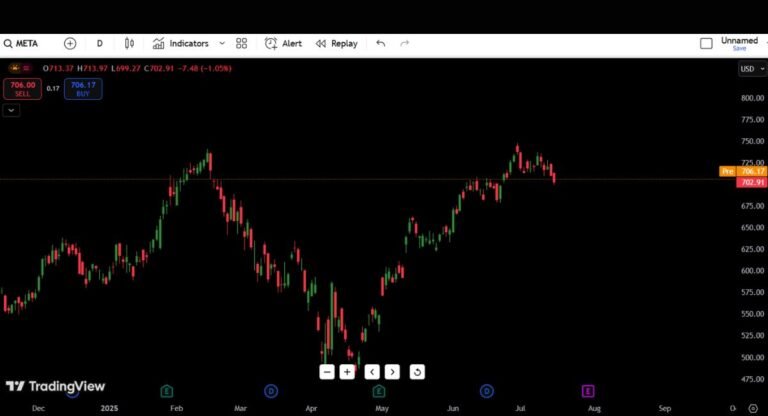
Task: Click the OHLC values in chart legend
Action: click(x=137, y=68)
